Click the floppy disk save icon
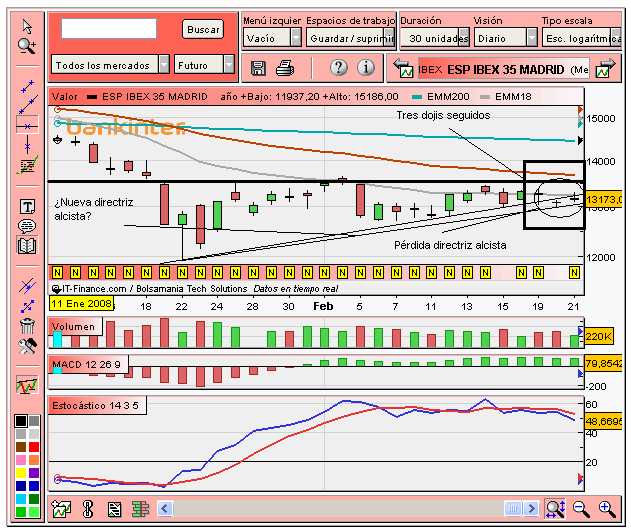The image size is (631, 530). 258,68
